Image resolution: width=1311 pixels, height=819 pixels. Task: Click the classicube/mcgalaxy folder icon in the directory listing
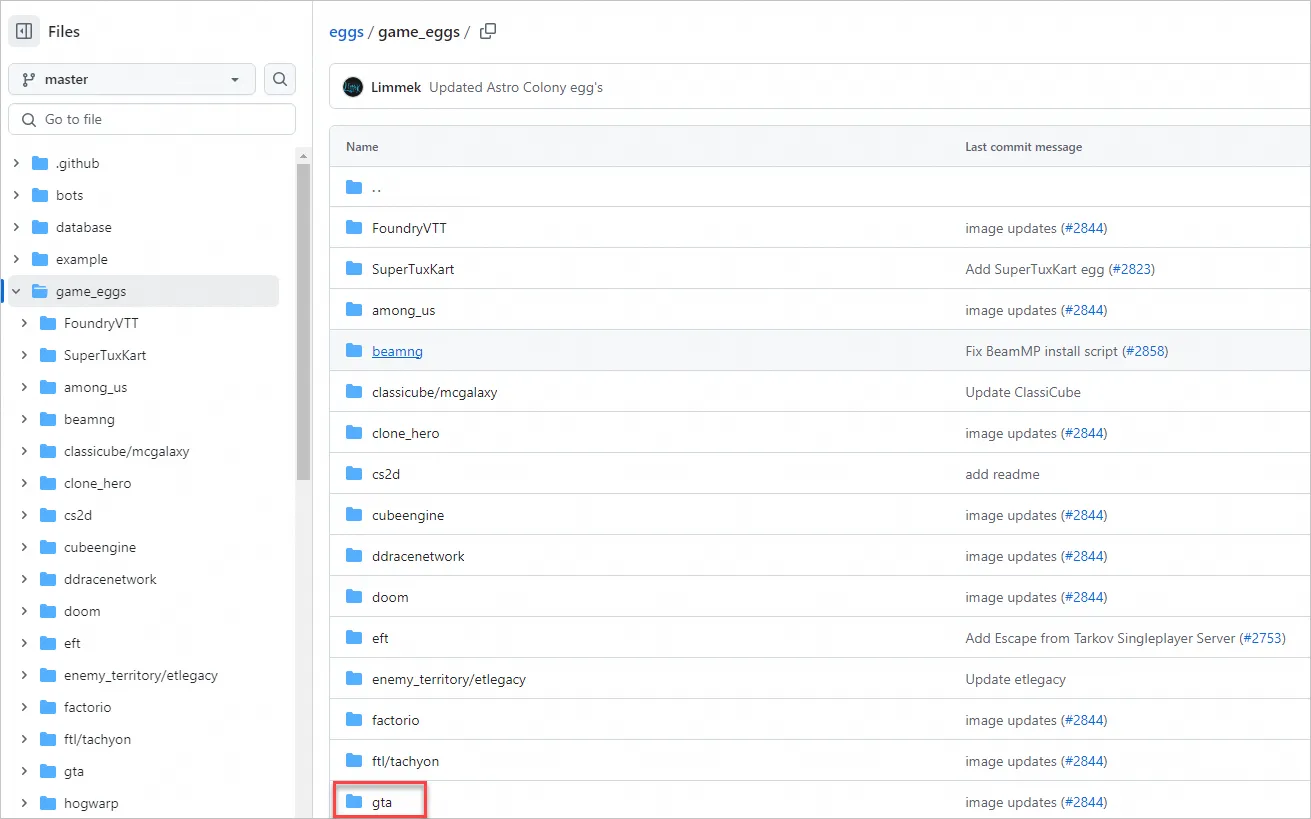point(354,392)
